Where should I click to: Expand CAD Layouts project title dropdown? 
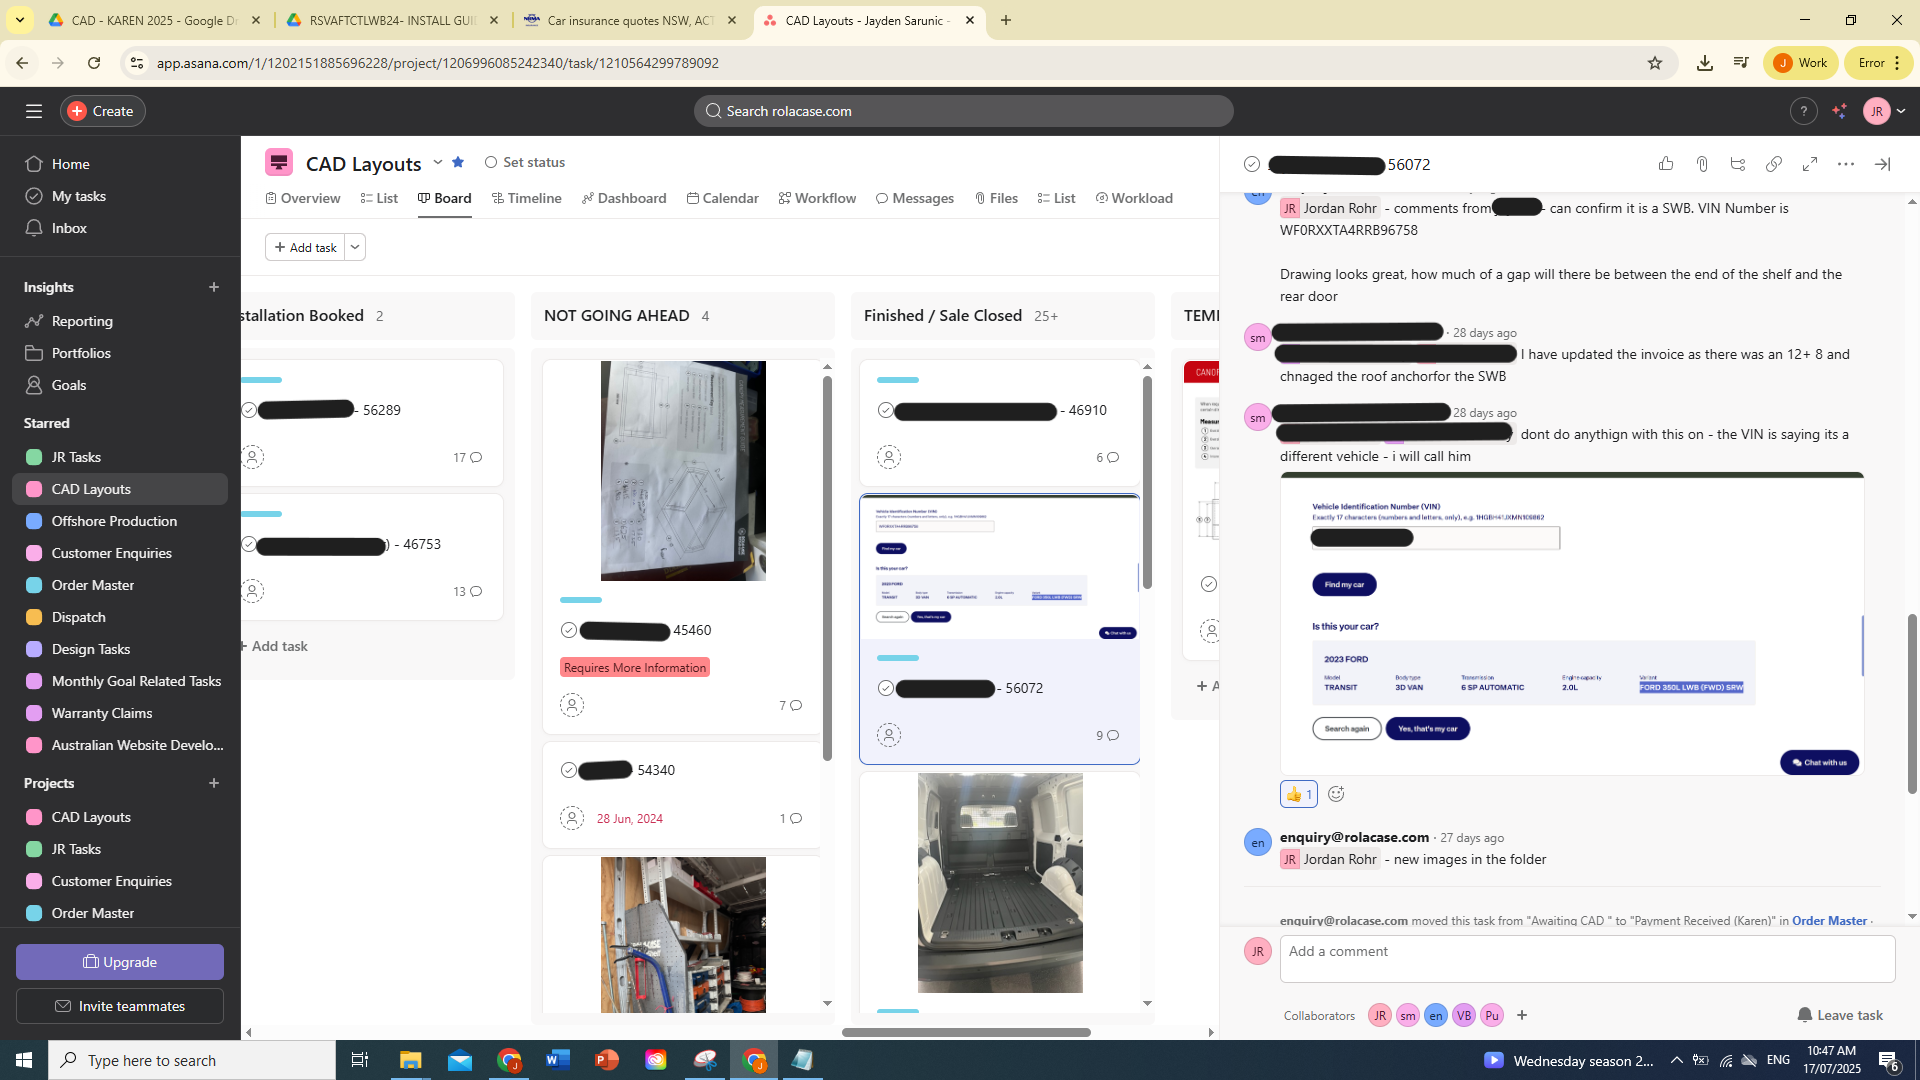coord(437,162)
